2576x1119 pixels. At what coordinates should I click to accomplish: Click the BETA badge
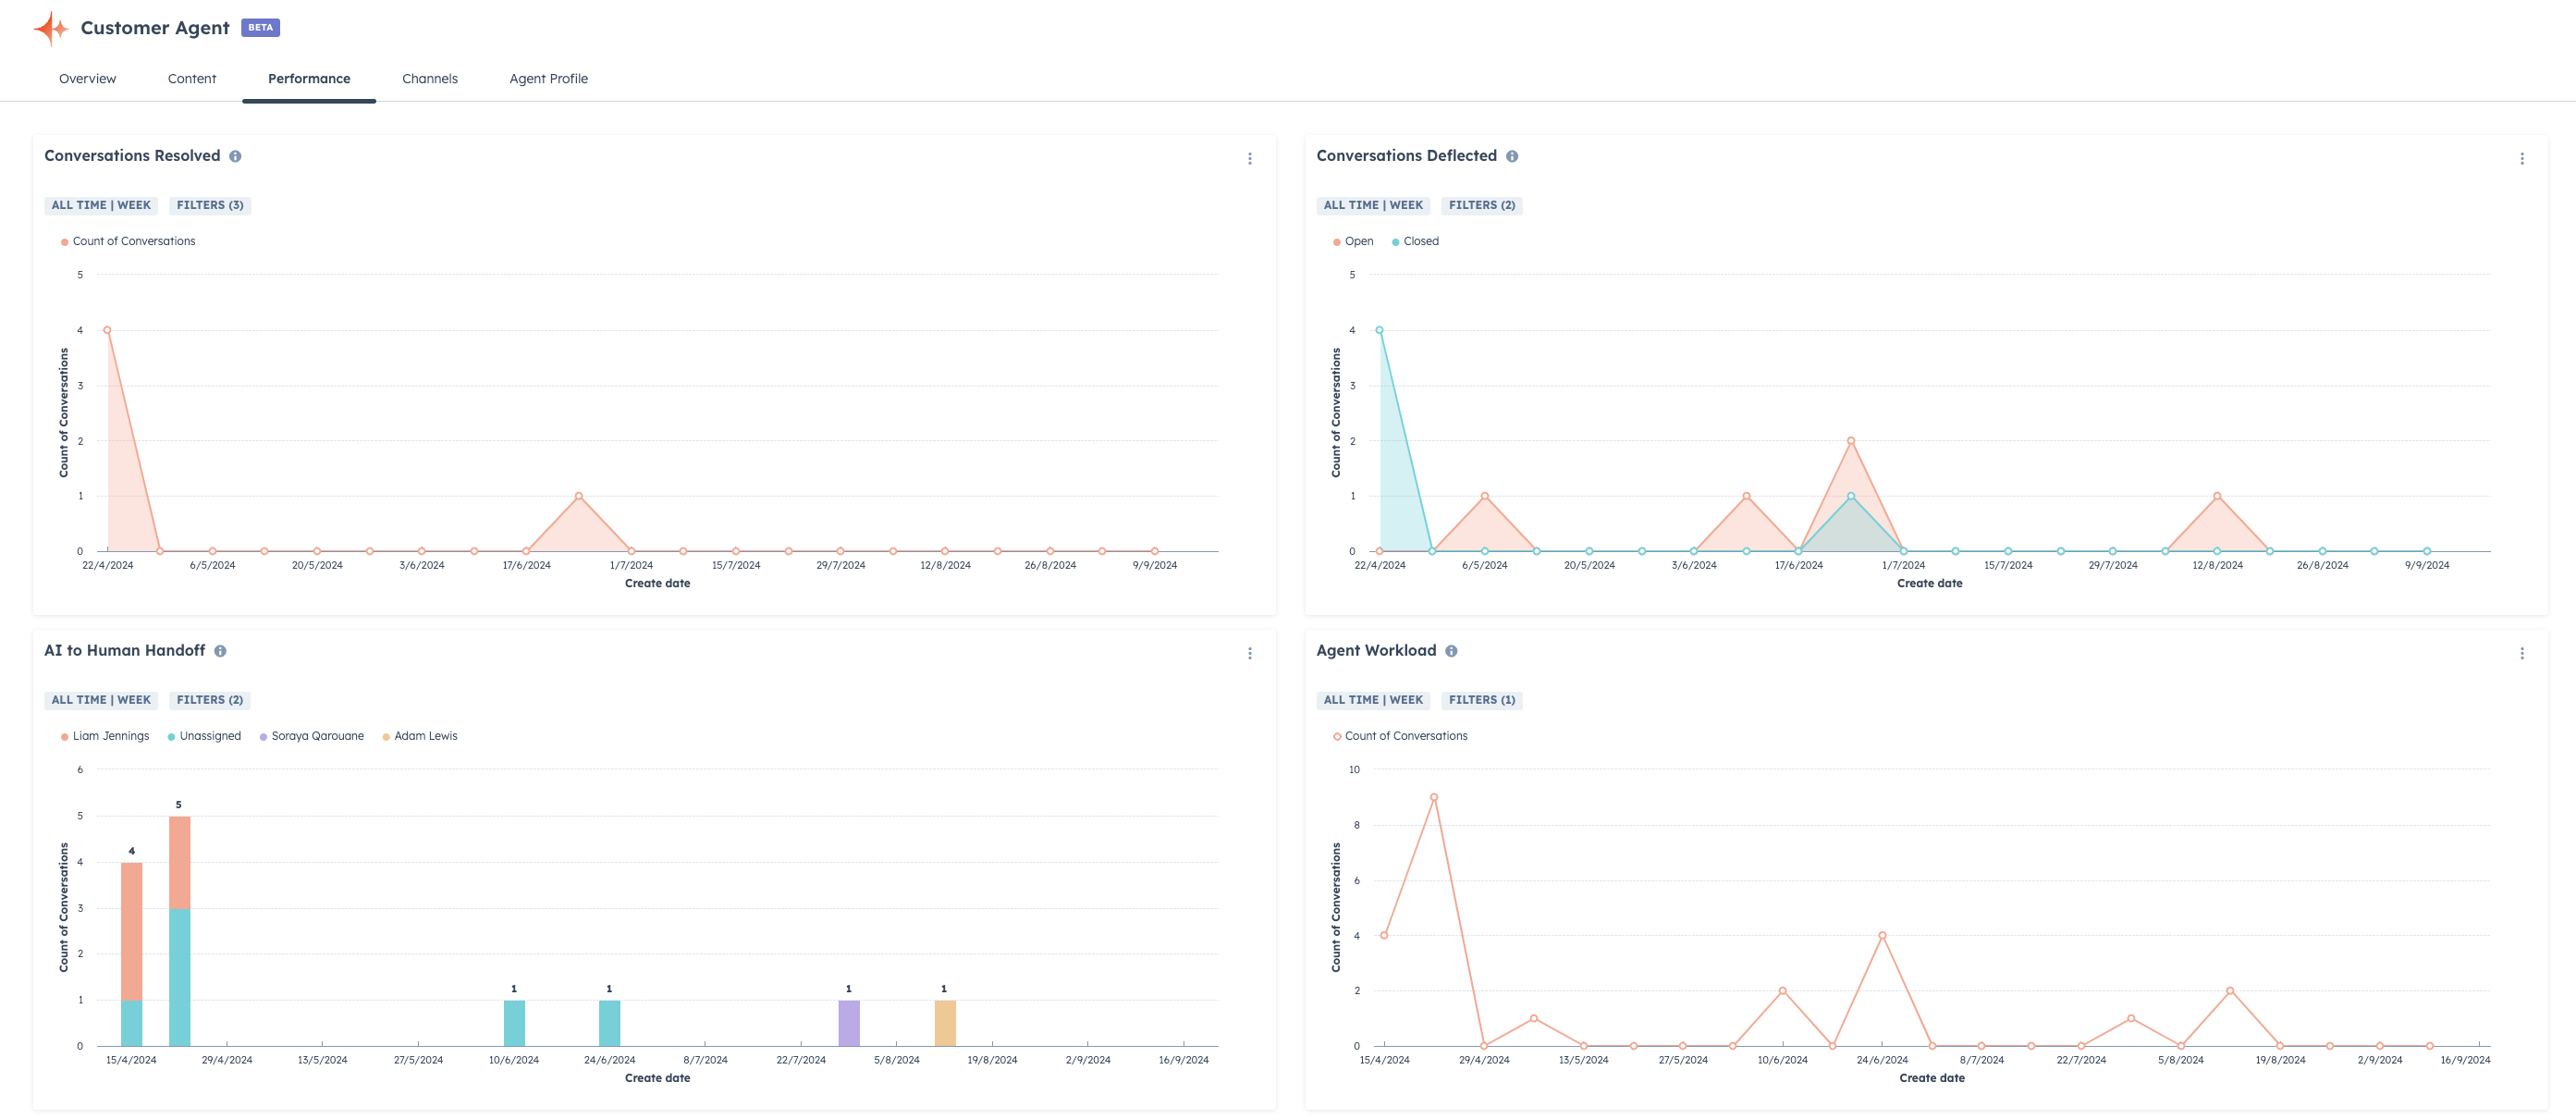[260, 28]
